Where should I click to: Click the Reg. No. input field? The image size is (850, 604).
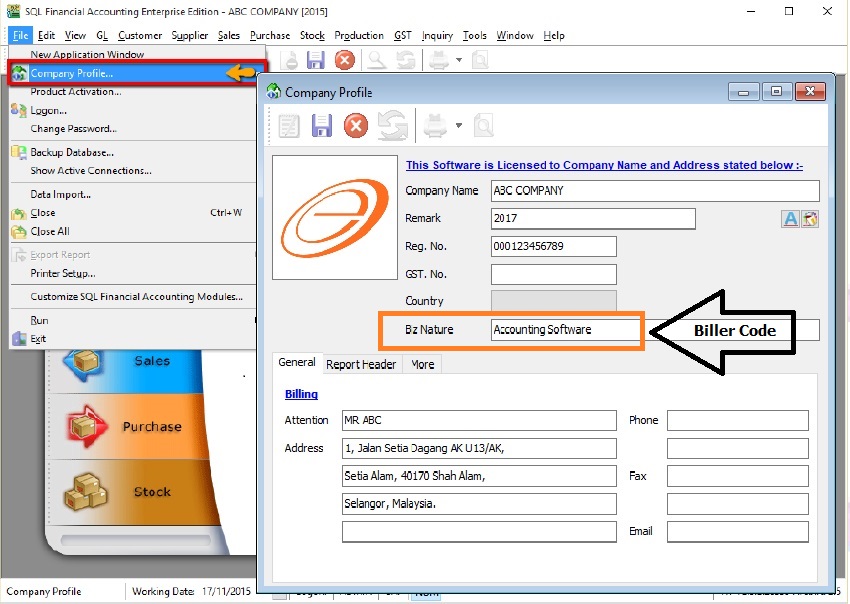click(x=553, y=246)
